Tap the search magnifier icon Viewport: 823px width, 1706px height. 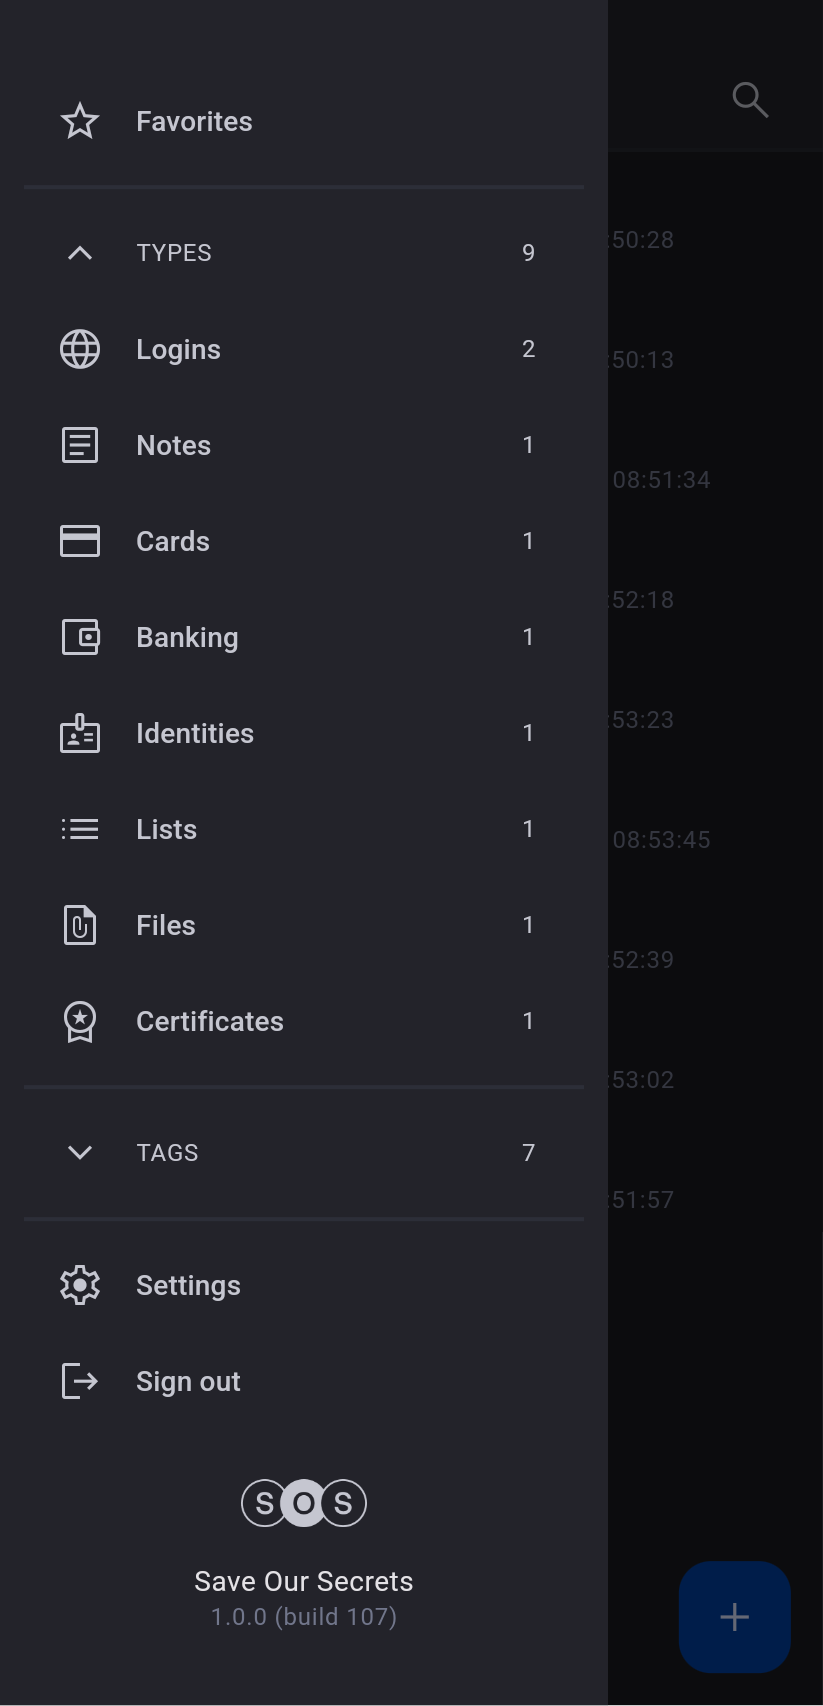click(750, 100)
